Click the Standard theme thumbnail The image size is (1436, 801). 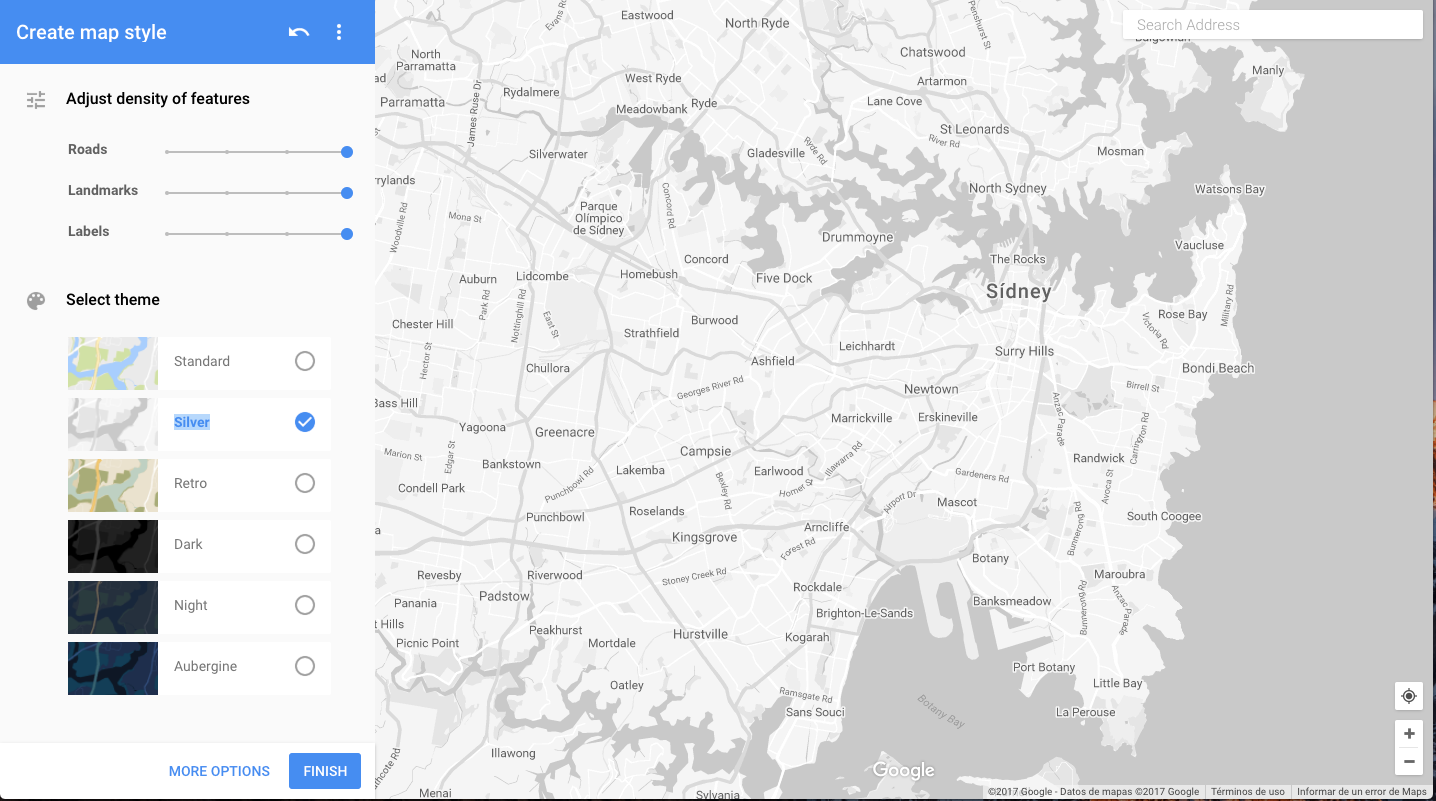pos(113,363)
